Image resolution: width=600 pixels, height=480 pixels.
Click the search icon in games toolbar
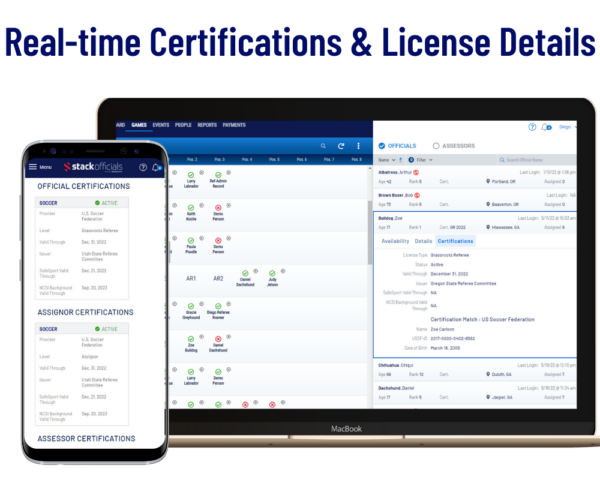pos(323,145)
